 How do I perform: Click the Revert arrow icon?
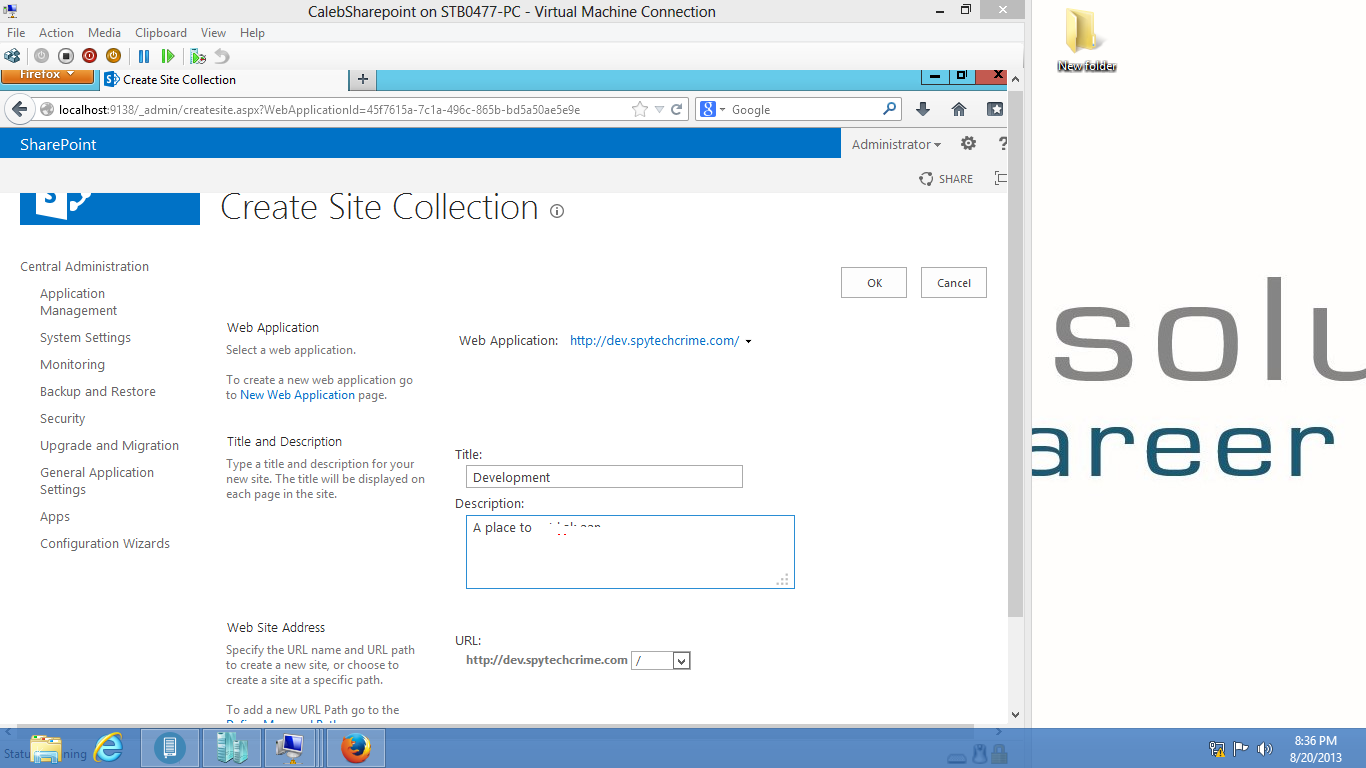222,56
